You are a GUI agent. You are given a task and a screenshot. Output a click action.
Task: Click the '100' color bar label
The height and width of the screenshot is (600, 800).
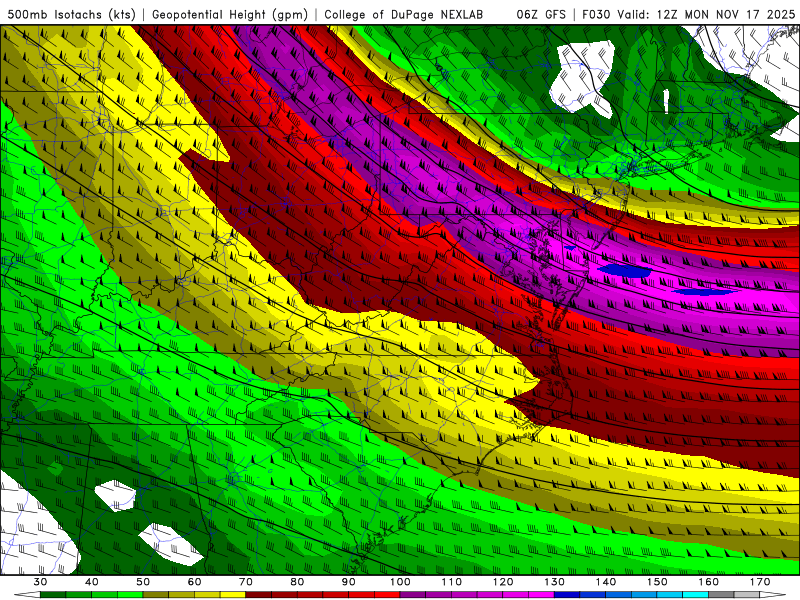401,582
